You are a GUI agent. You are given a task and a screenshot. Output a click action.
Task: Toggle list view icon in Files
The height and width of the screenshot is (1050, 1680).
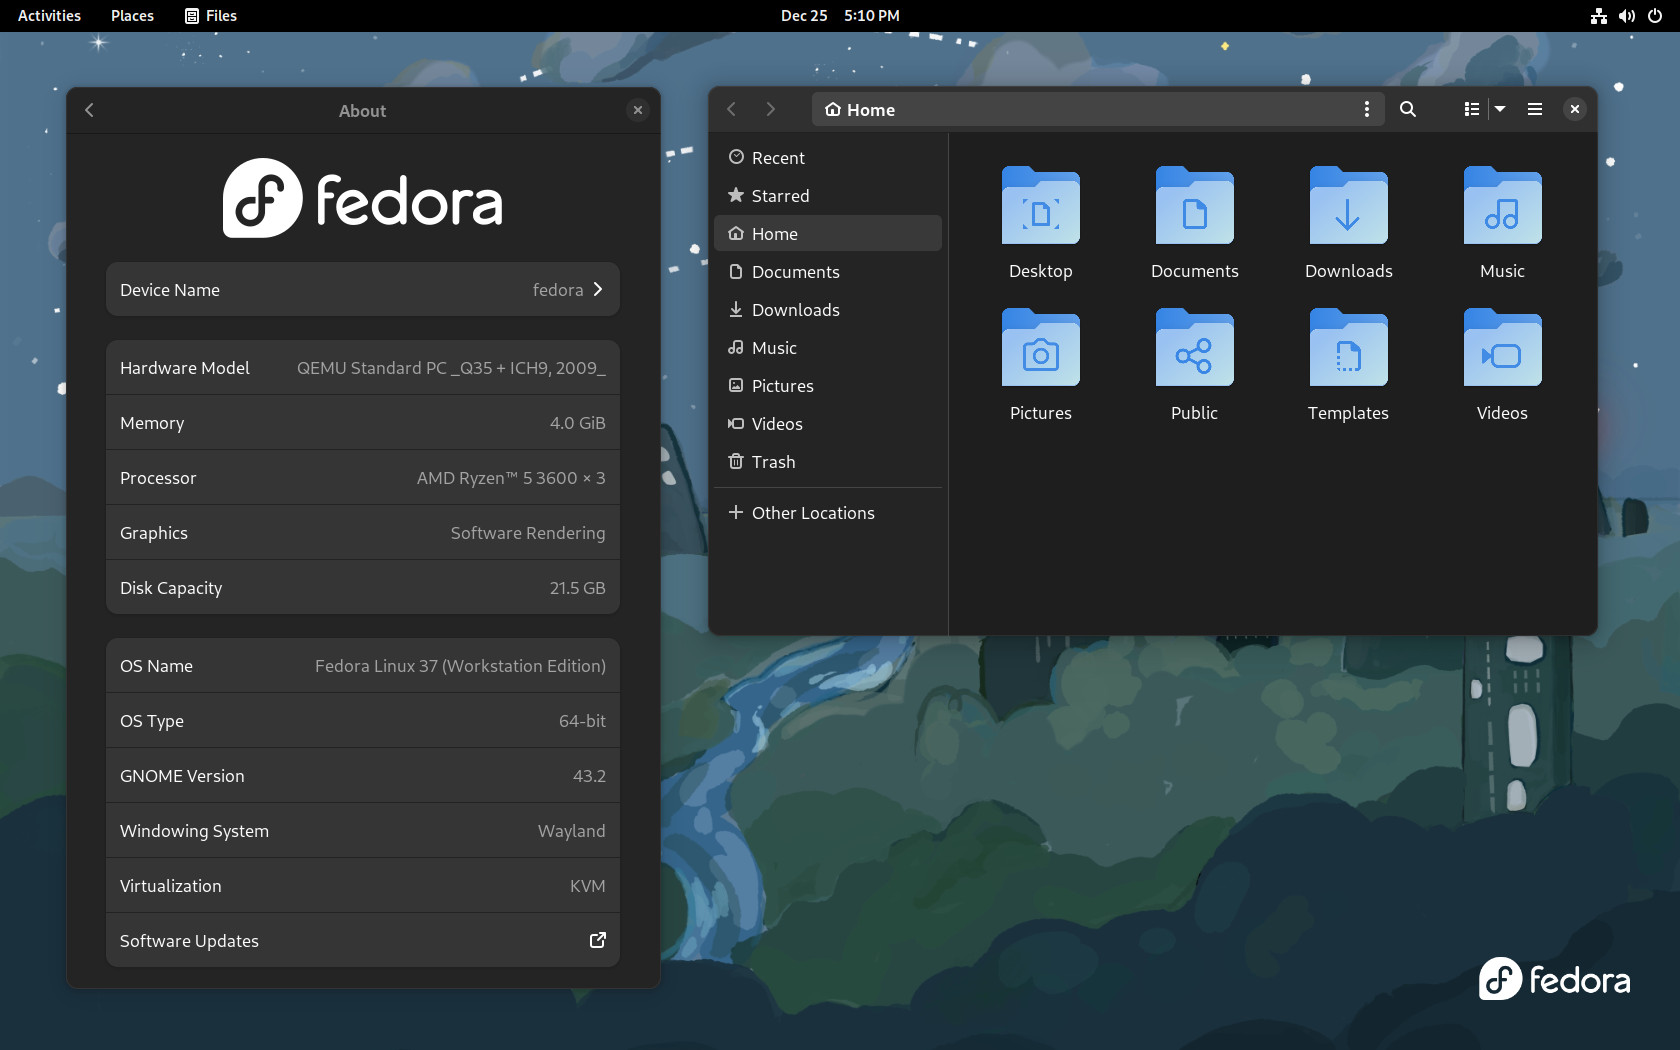pyautogui.click(x=1471, y=109)
